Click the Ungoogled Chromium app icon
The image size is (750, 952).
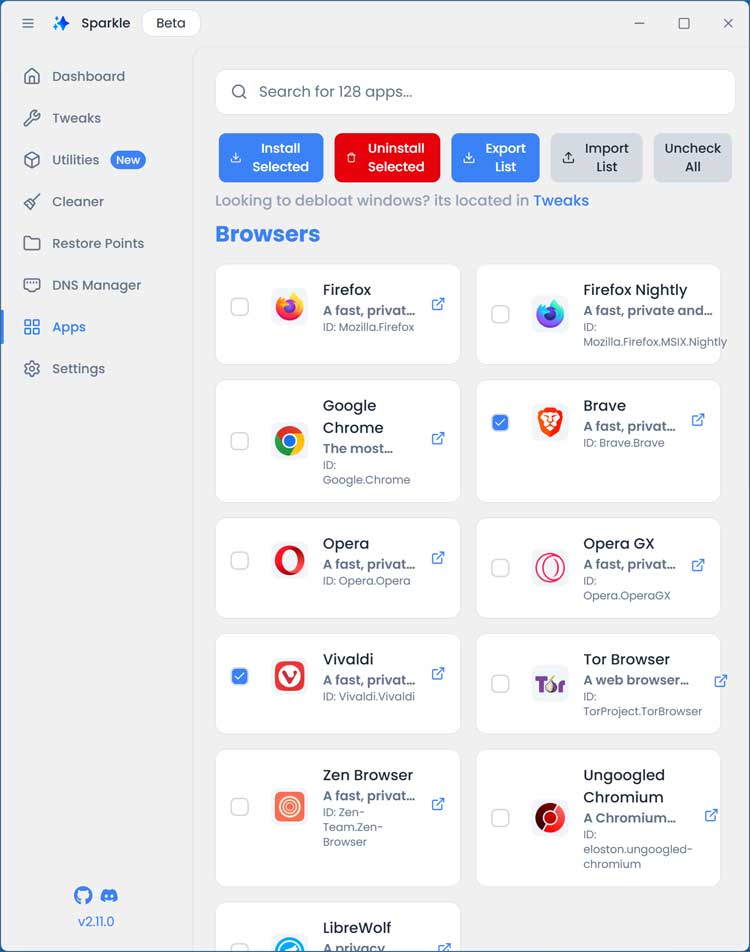pos(550,817)
